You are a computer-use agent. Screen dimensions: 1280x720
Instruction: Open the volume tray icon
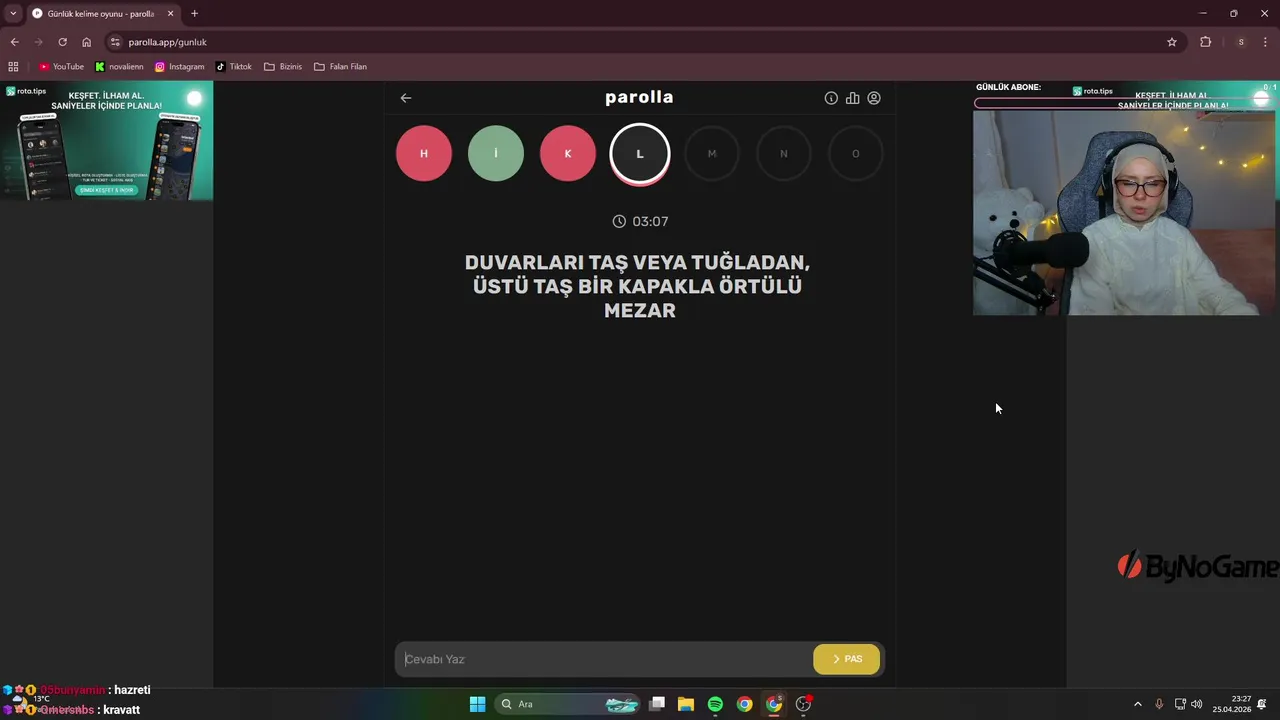click(x=1197, y=704)
